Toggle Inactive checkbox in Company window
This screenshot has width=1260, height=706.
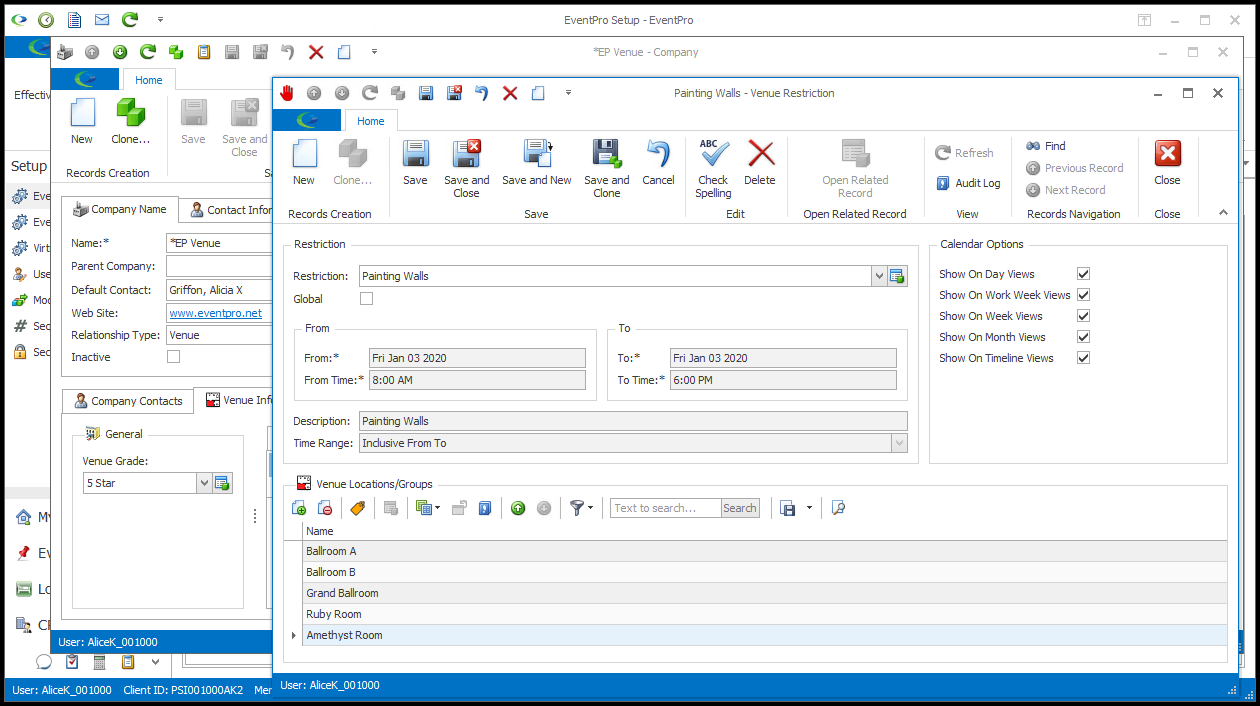coord(173,357)
